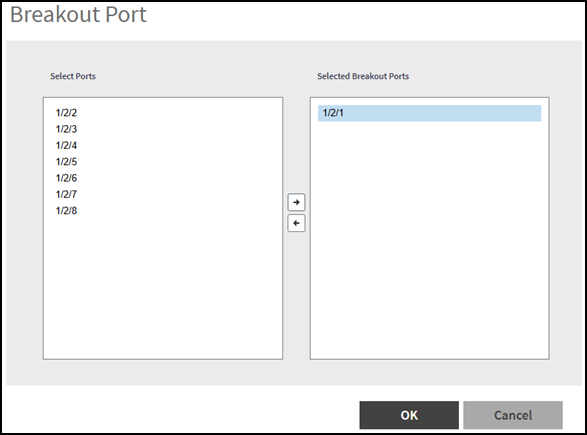This screenshot has height=435, width=587.
Task: Pick port 1/2/5 in the left list
Action: click(66, 162)
